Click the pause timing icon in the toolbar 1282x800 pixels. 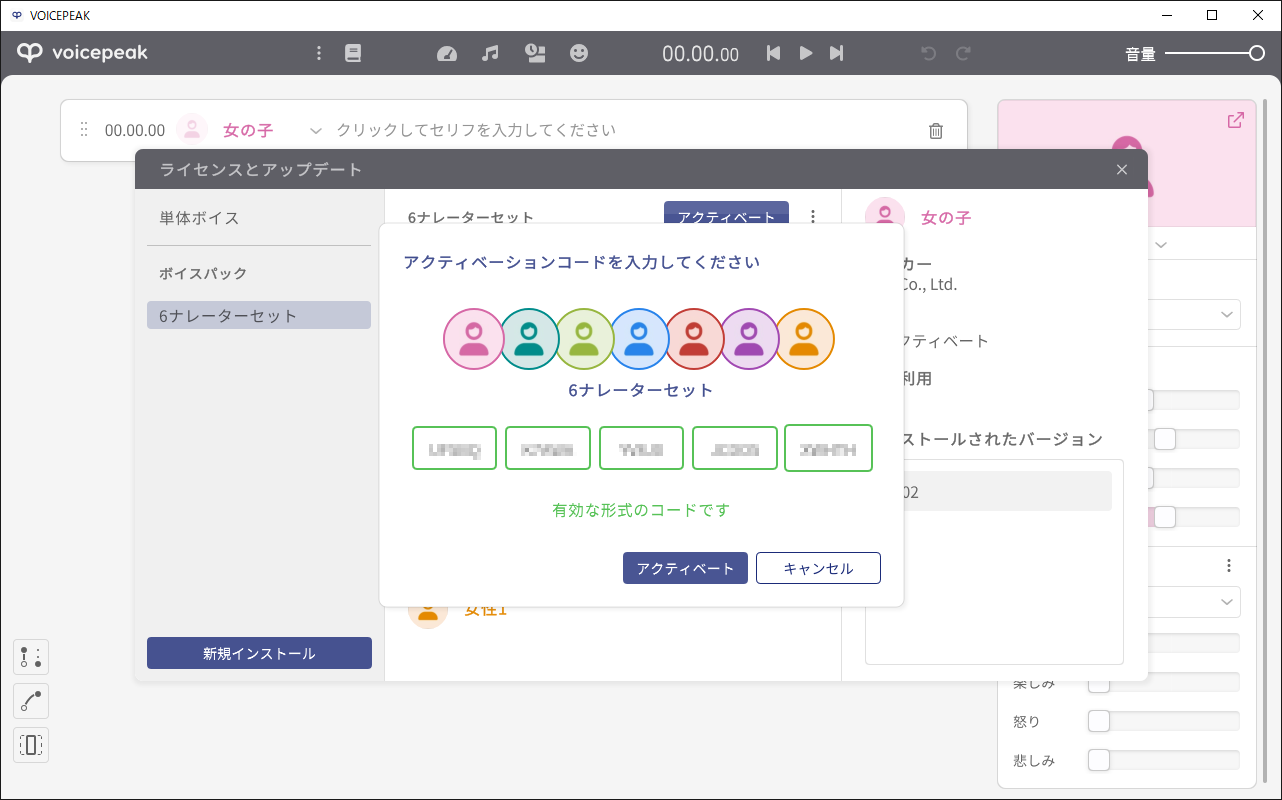coord(535,52)
